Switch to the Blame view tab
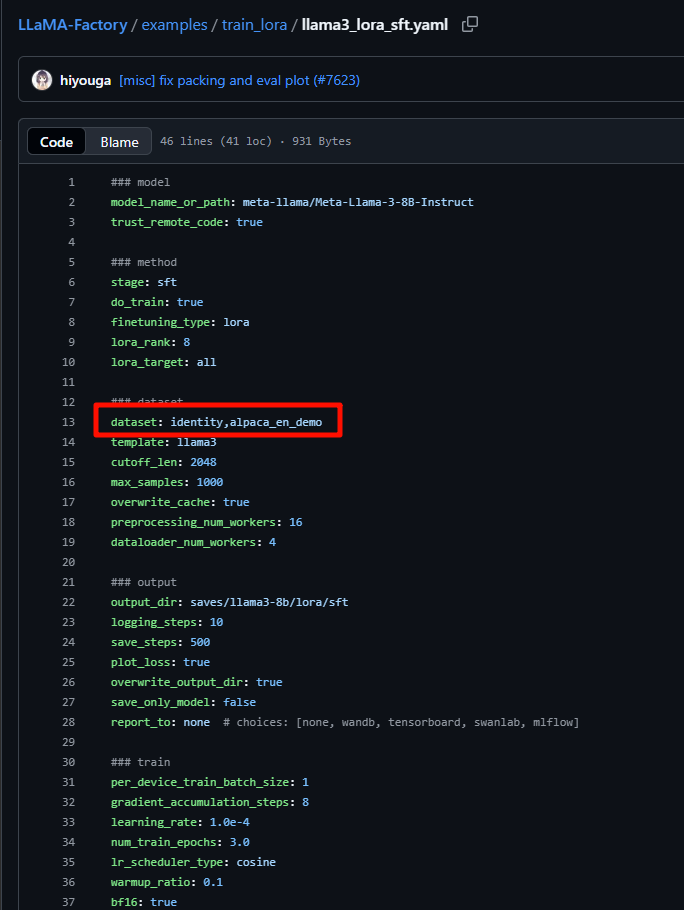 pos(119,142)
